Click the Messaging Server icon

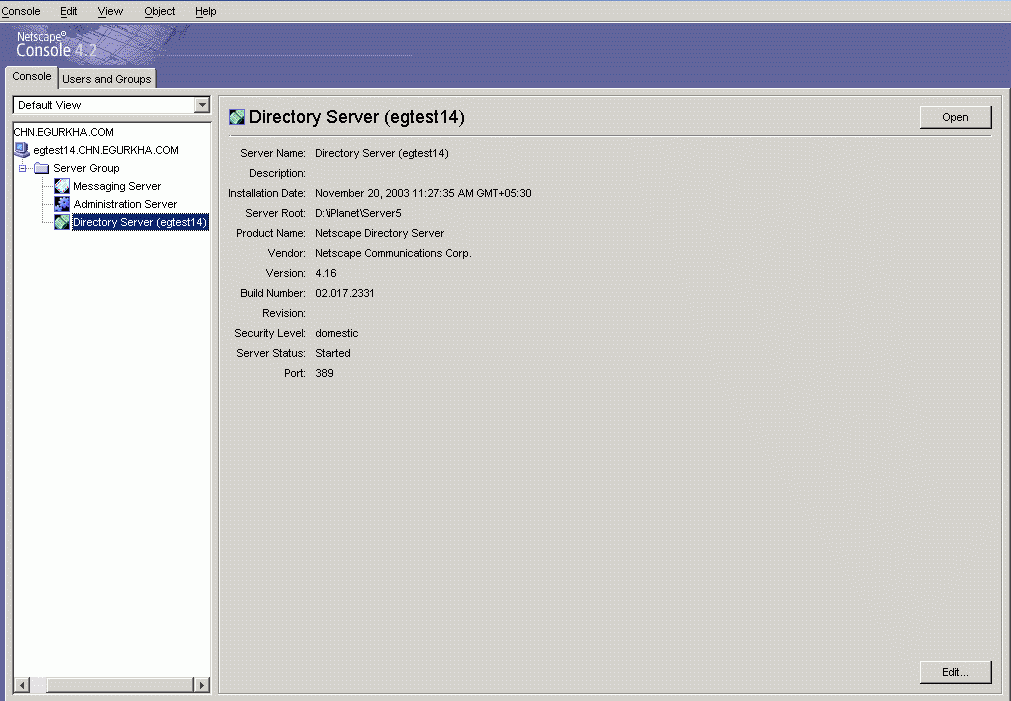(x=62, y=186)
